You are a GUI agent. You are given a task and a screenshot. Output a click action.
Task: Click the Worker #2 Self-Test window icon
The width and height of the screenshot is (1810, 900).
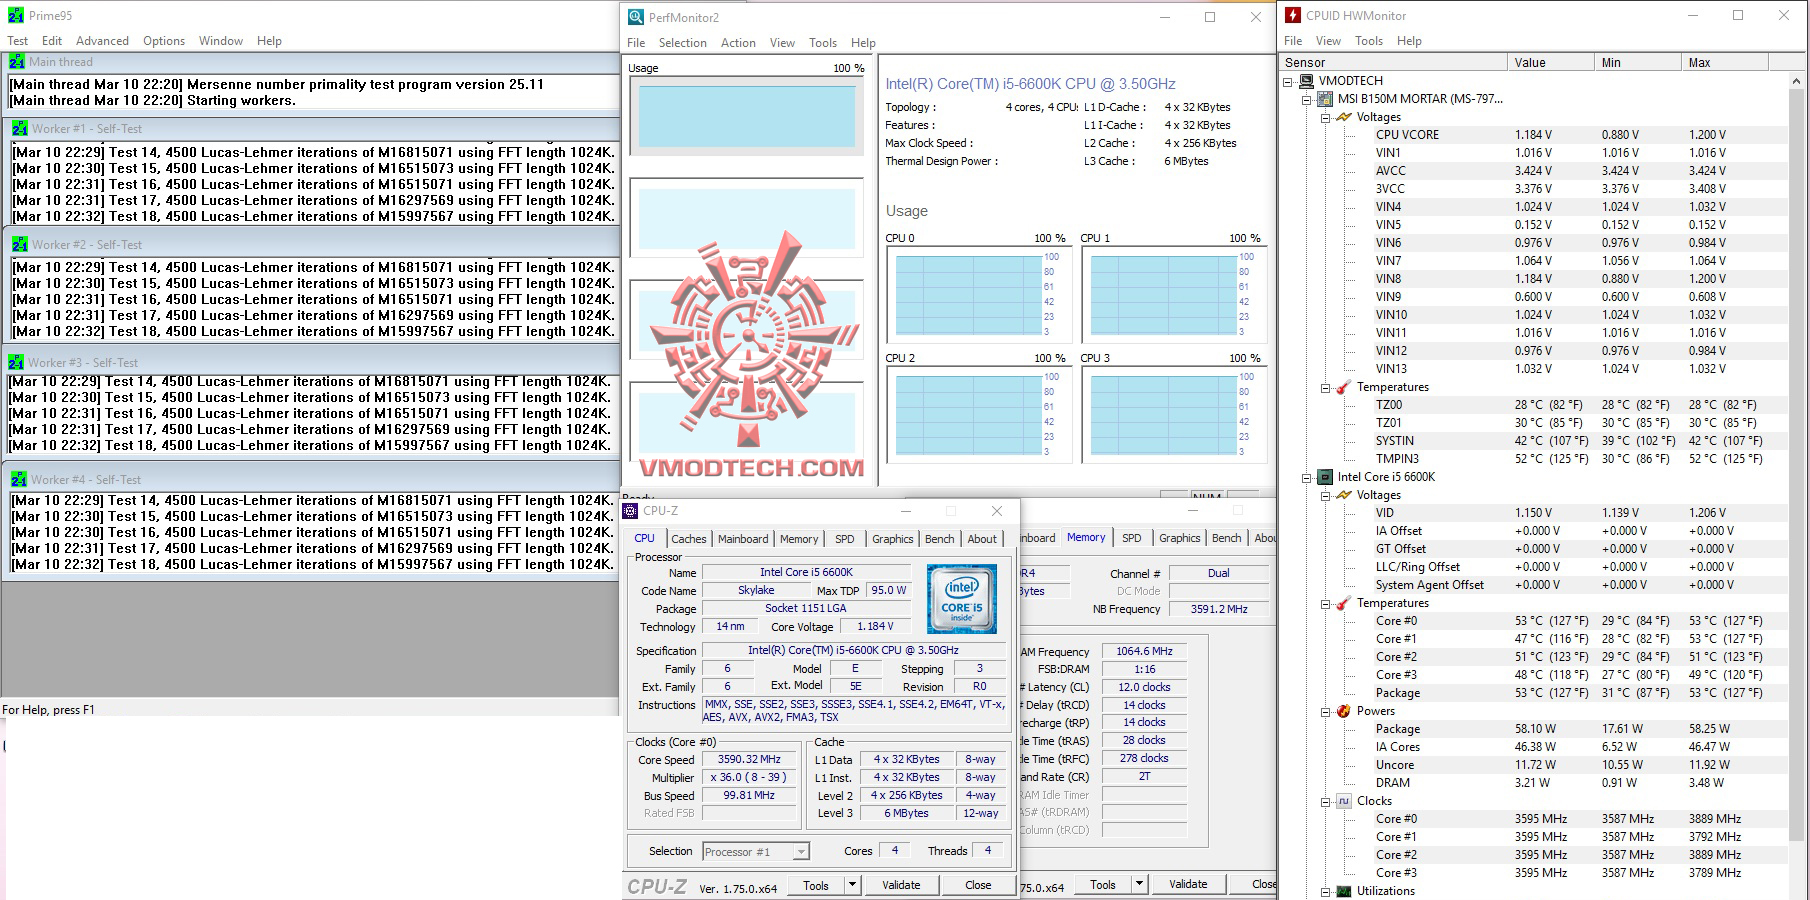click(x=20, y=245)
